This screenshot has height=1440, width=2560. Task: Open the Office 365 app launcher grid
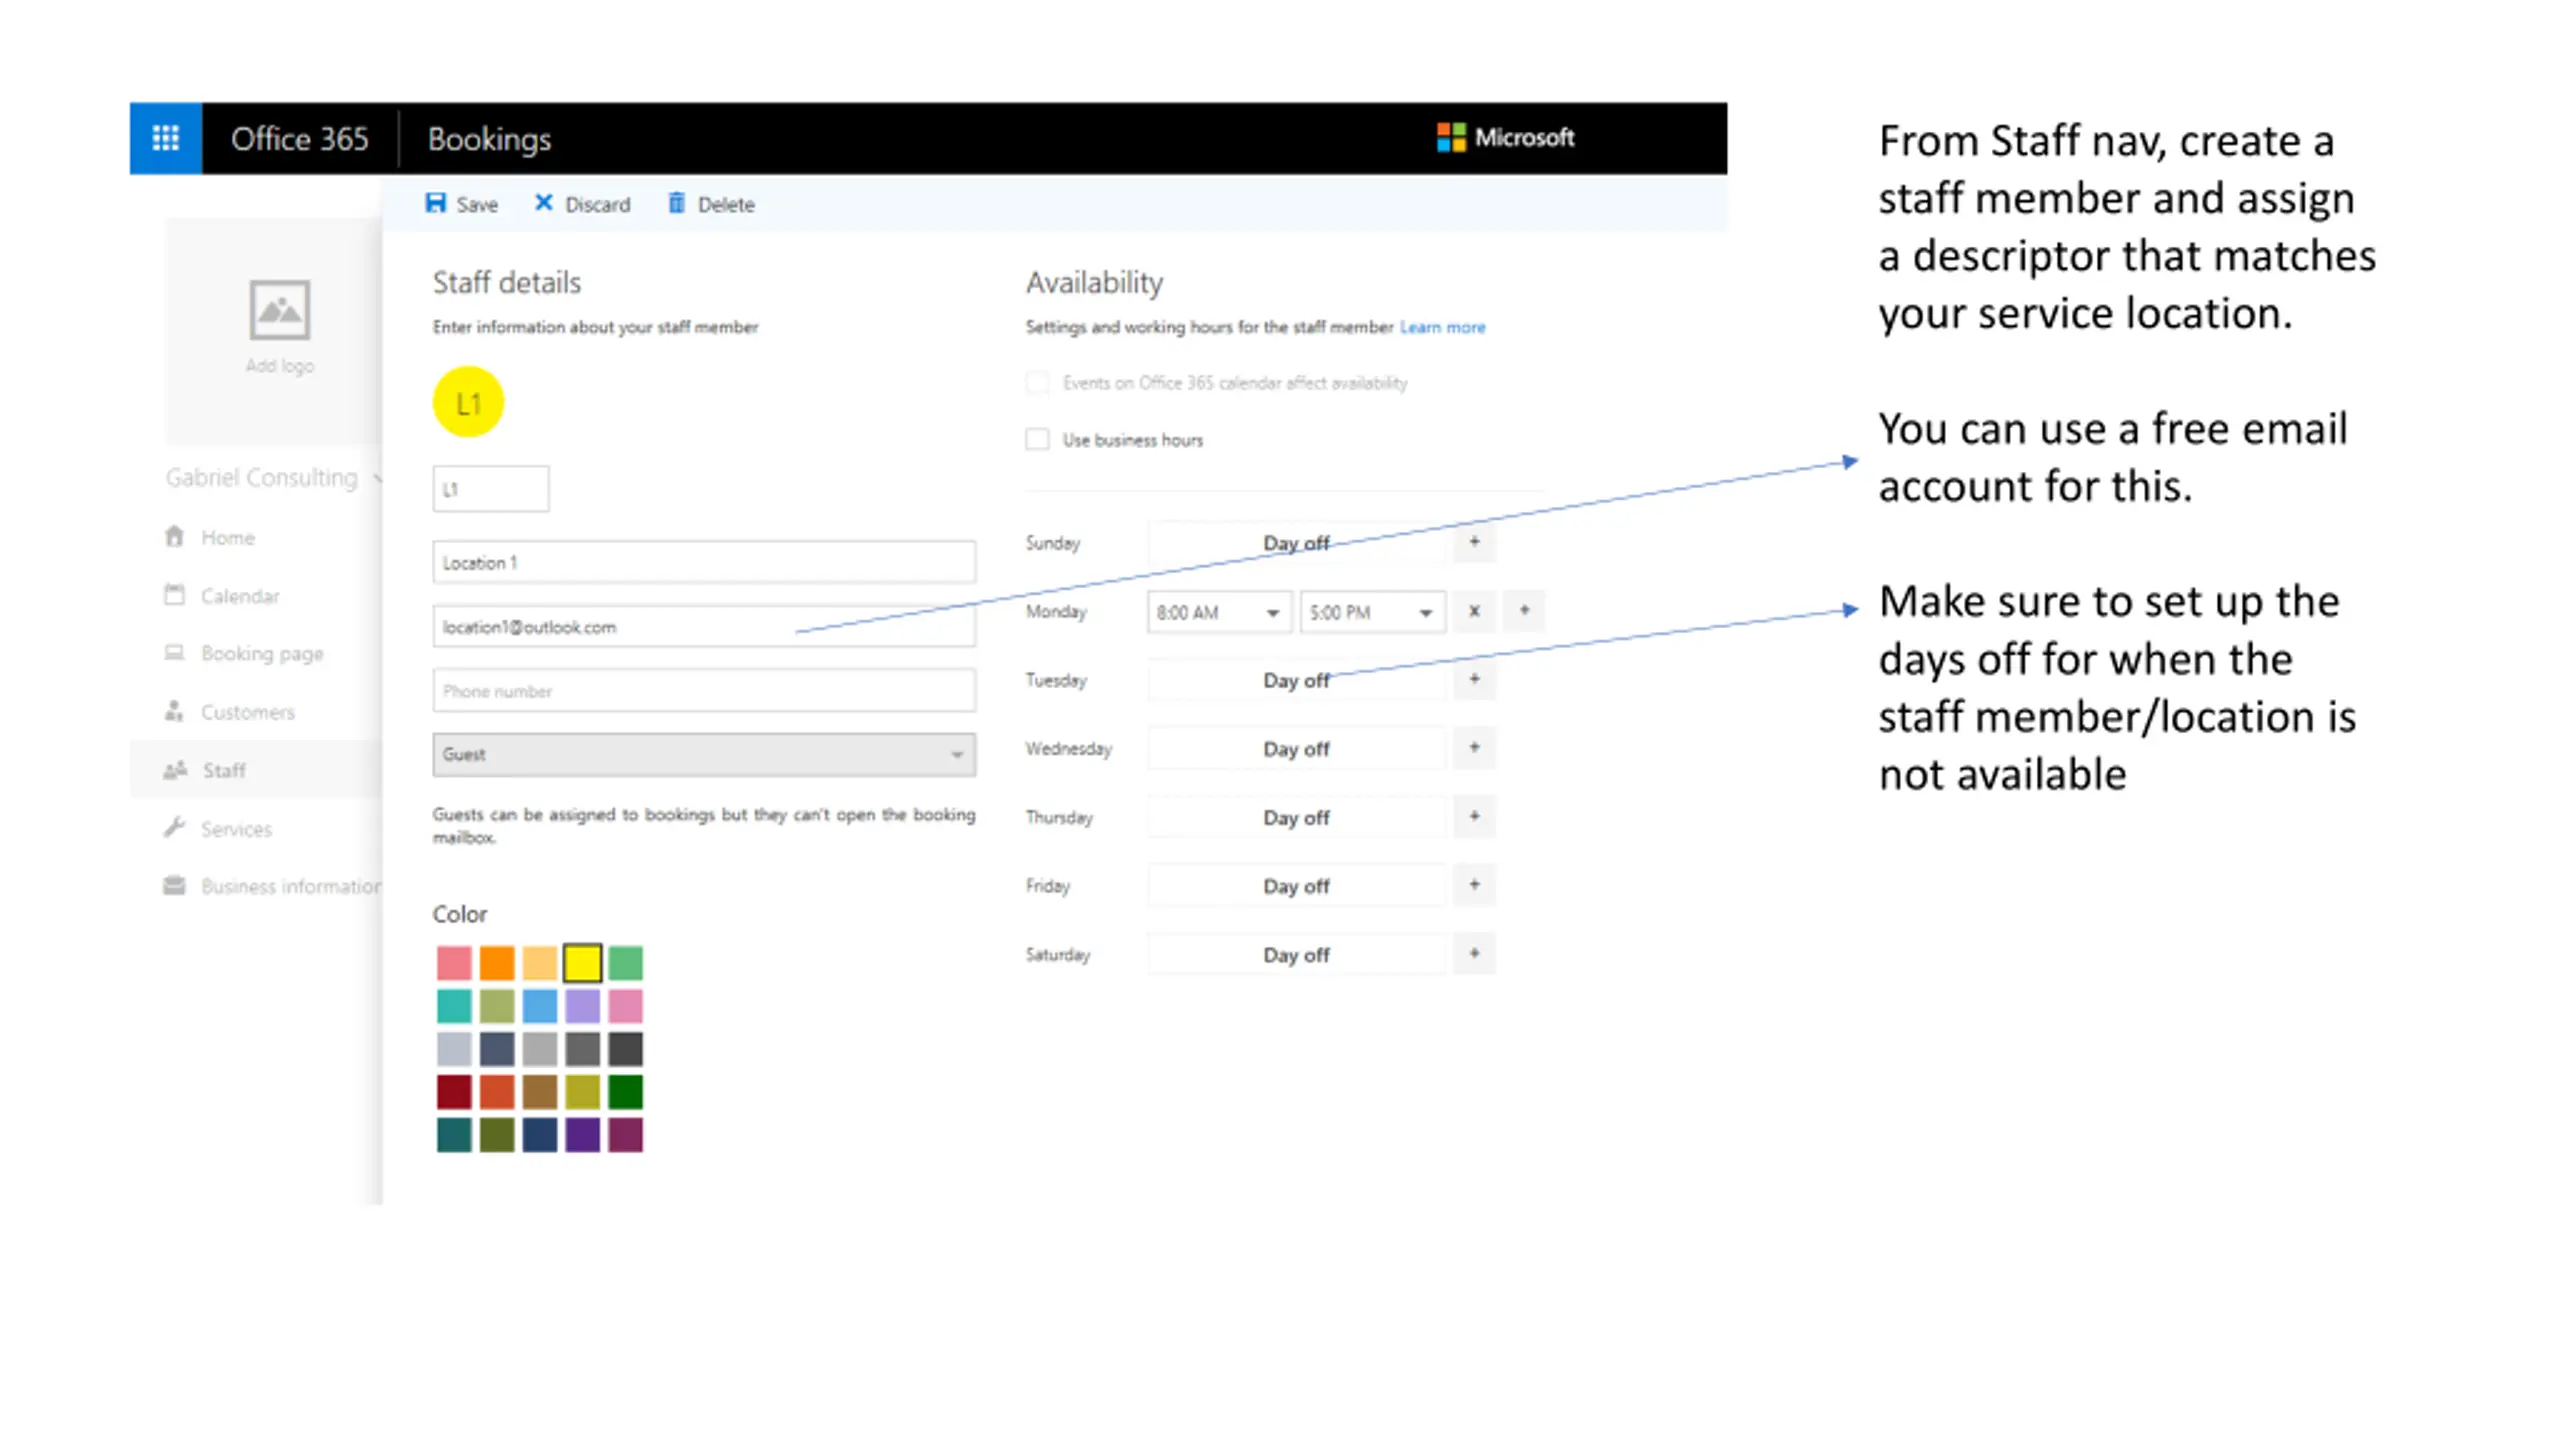click(165, 138)
